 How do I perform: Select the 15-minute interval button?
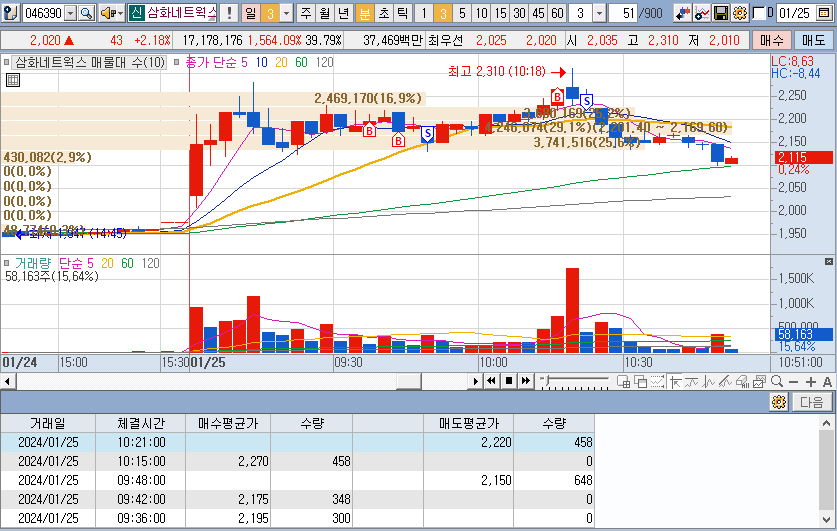[500, 13]
